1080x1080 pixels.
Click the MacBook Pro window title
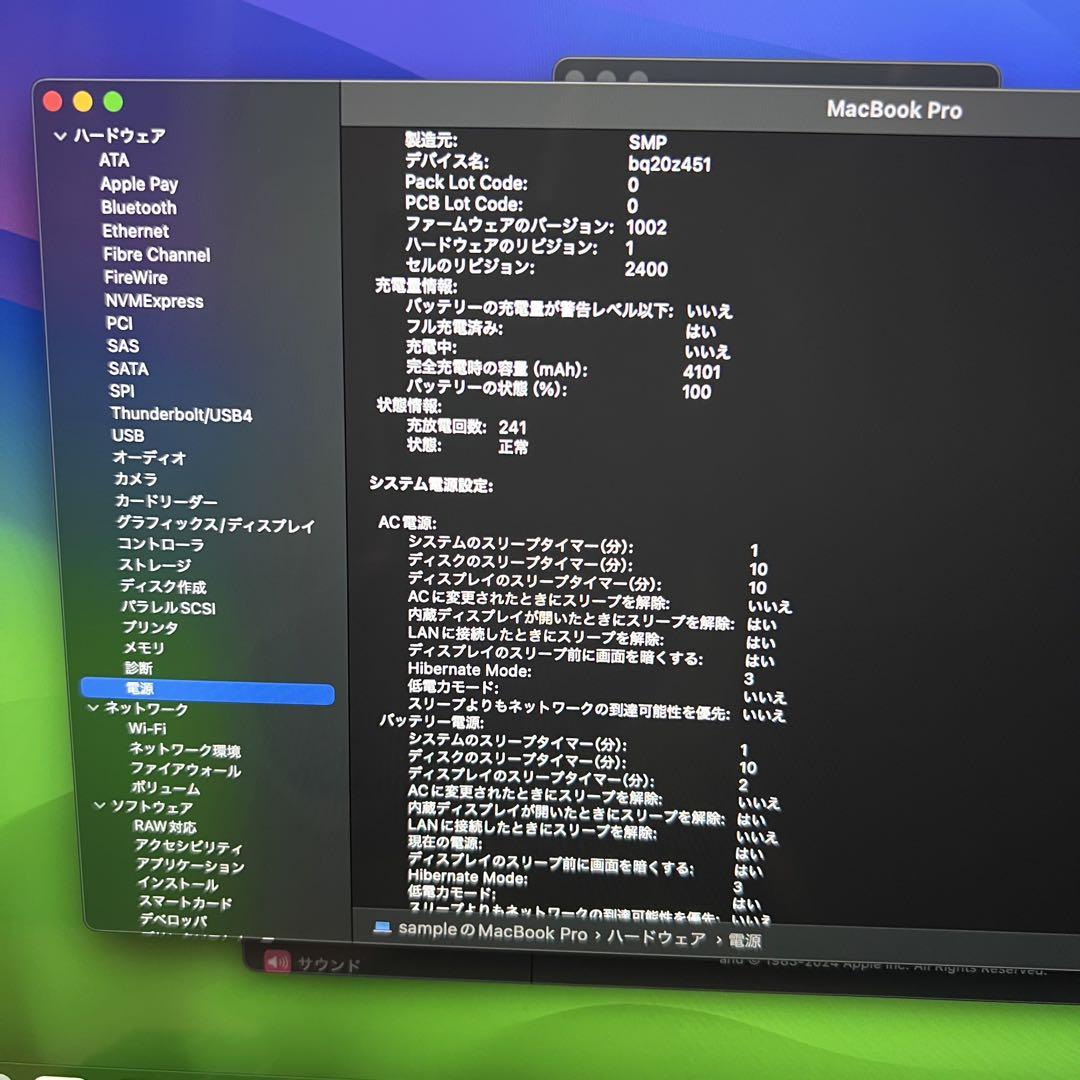click(894, 110)
